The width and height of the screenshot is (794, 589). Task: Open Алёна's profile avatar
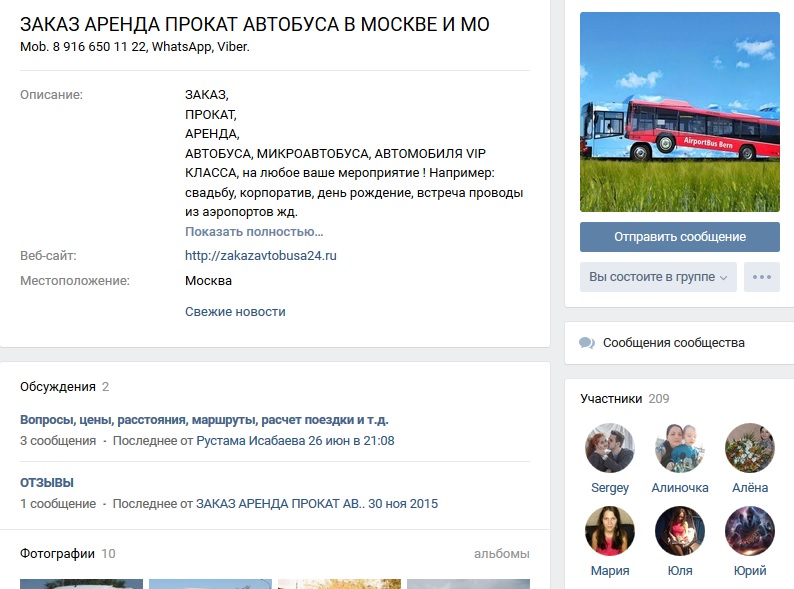point(750,448)
